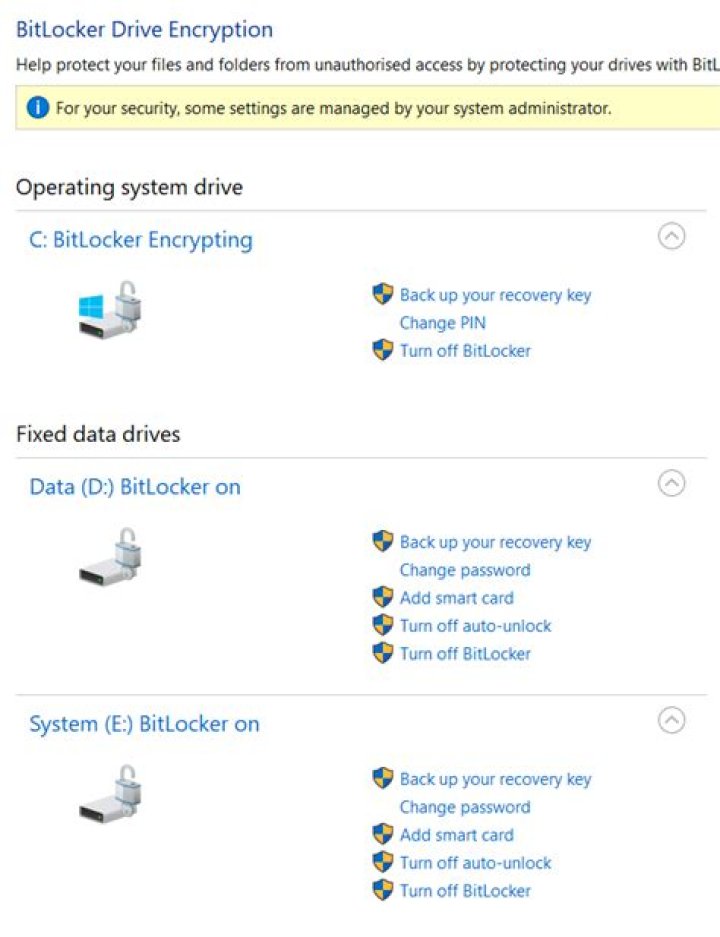
Task: Click the System (E:) drive padlock icon
Action: point(110,794)
